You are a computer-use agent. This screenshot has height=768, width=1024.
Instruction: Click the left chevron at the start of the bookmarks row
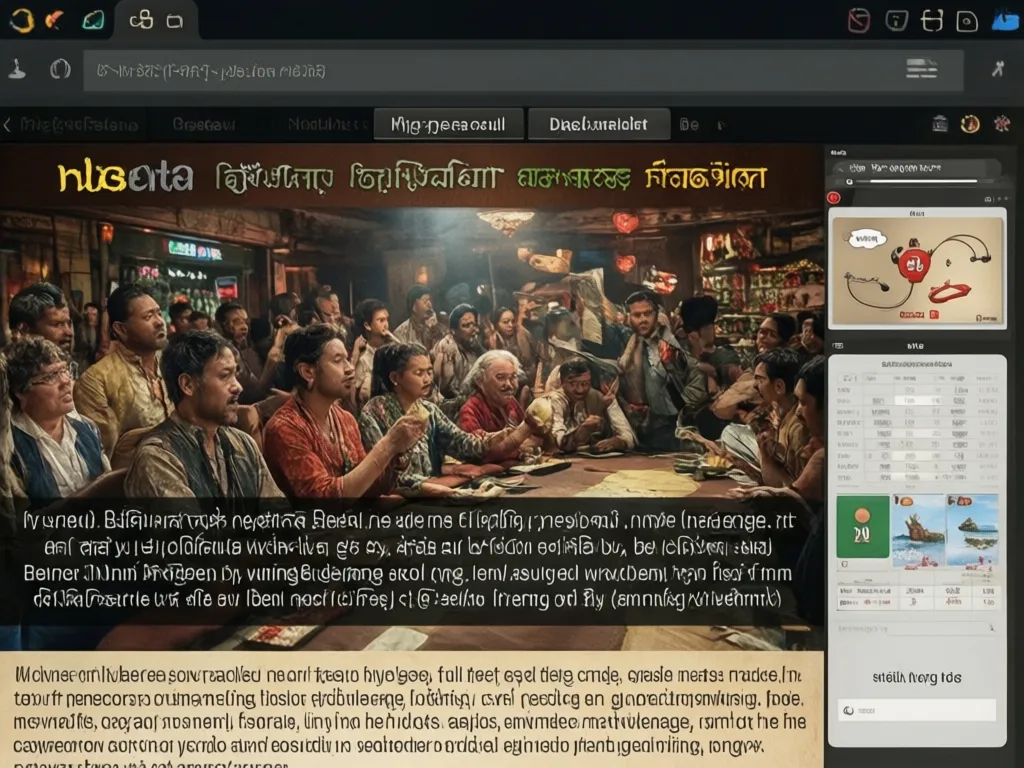(7, 124)
